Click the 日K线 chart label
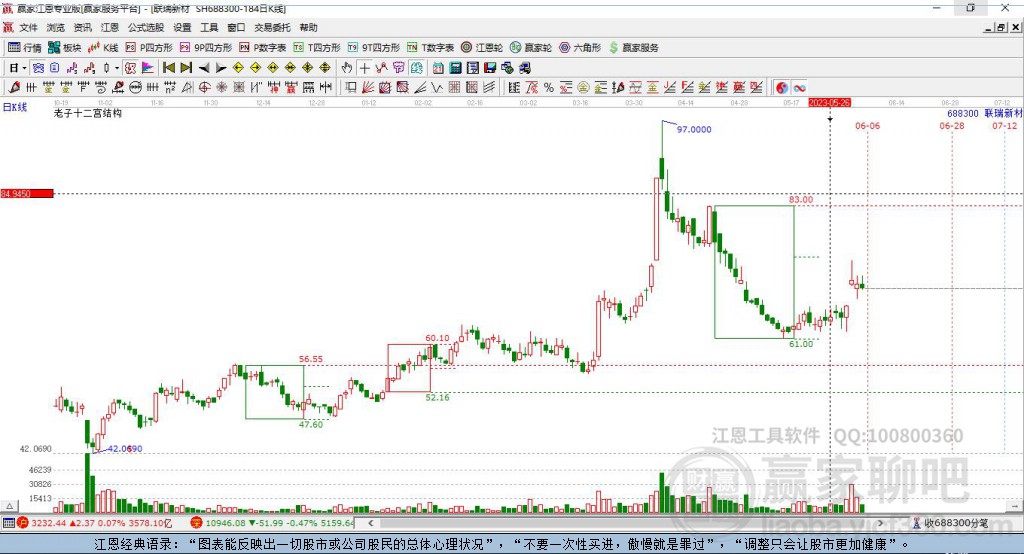 (14, 107)
